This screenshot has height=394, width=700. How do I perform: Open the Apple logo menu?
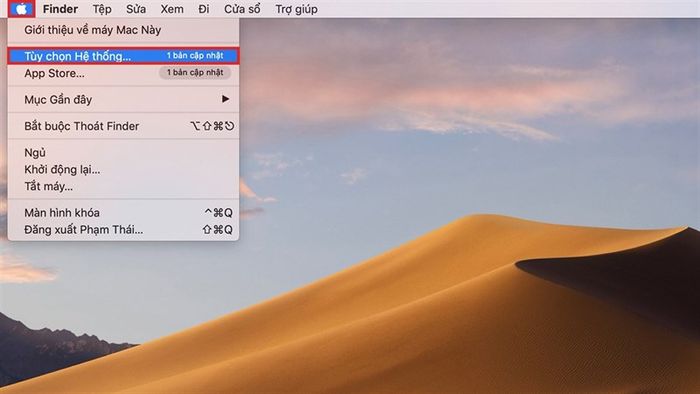[21, 8]
